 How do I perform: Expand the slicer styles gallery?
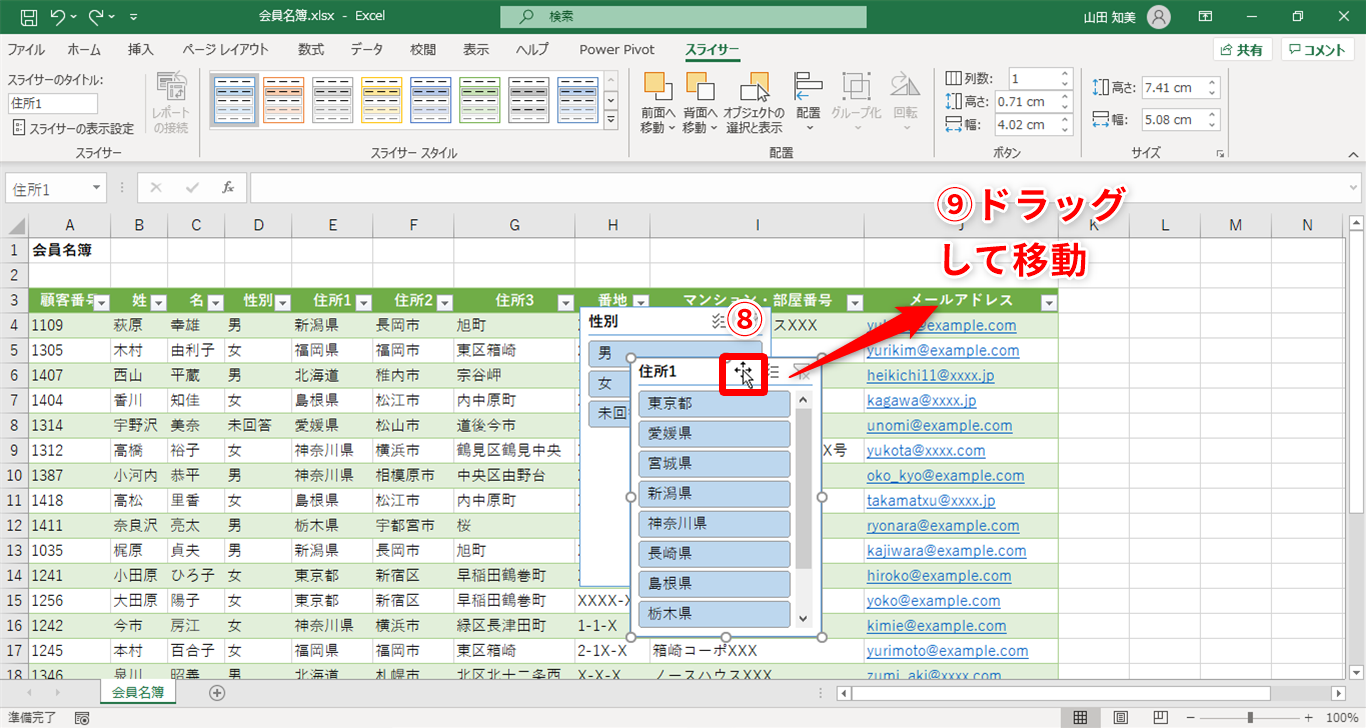coord(611,120)
